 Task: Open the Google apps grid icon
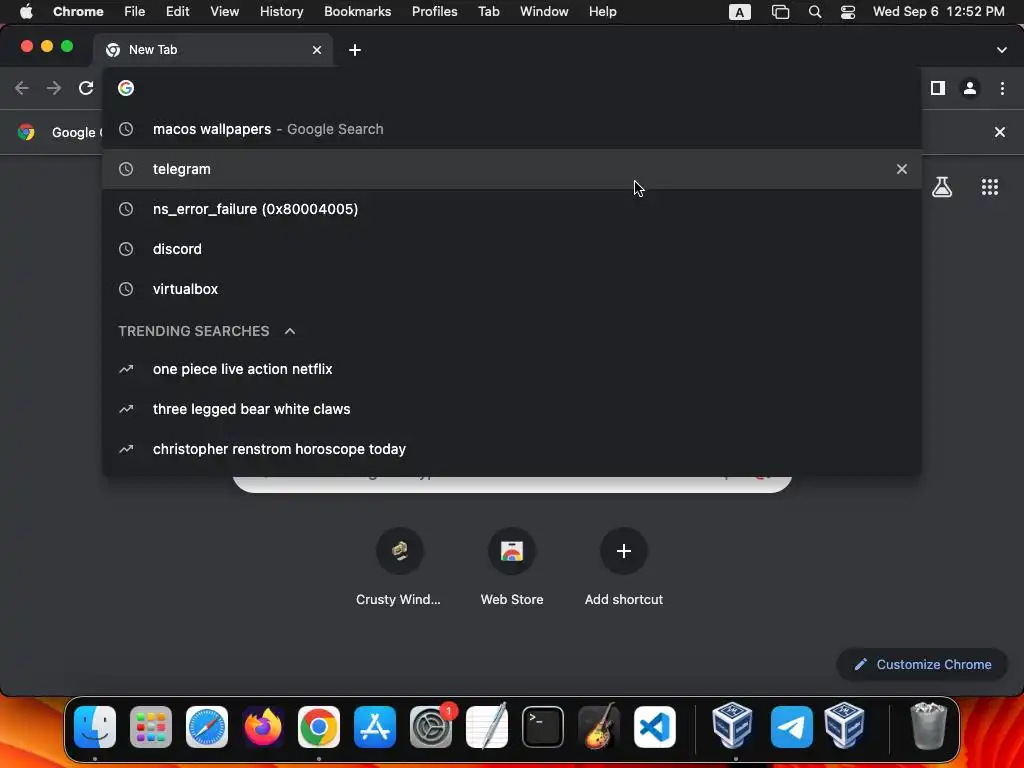click(x=990, y=187)
